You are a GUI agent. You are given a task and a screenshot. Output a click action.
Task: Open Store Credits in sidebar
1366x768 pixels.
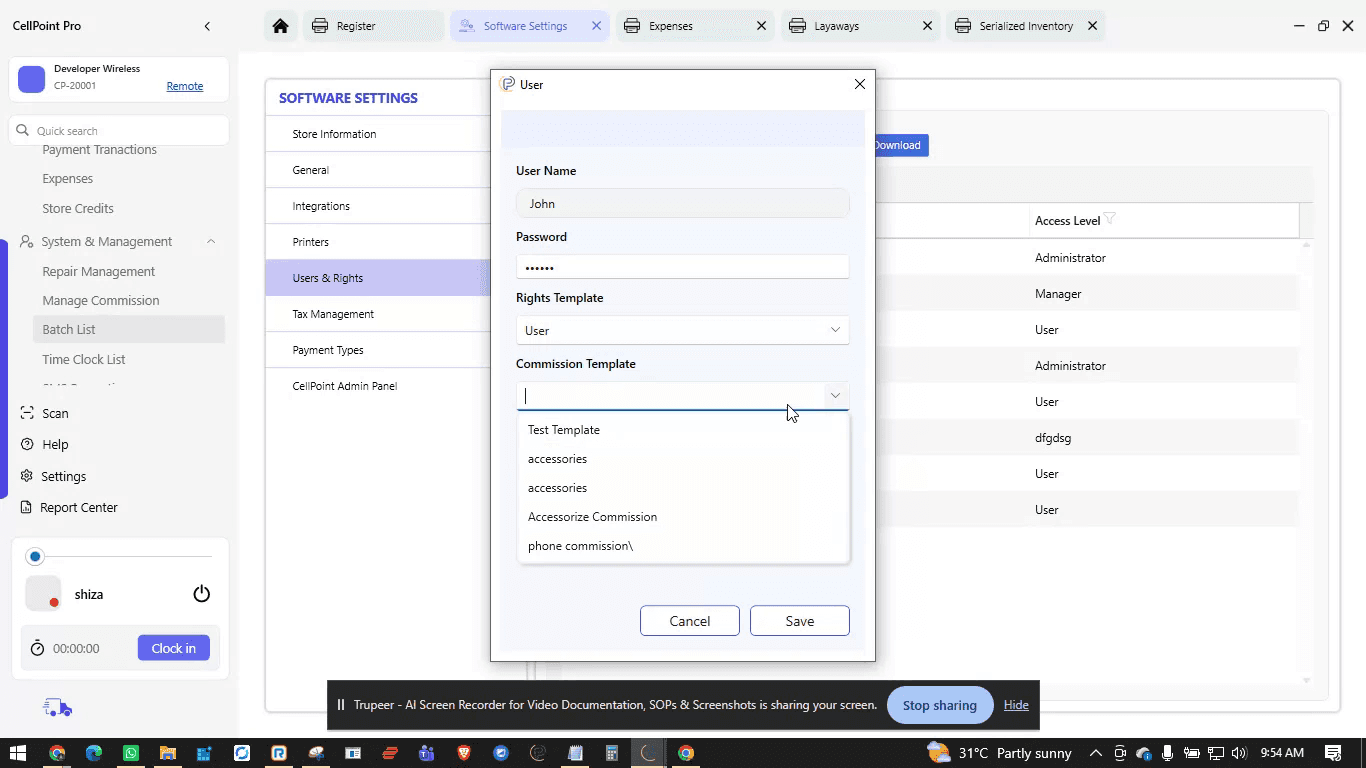click(x=78, y=208)
